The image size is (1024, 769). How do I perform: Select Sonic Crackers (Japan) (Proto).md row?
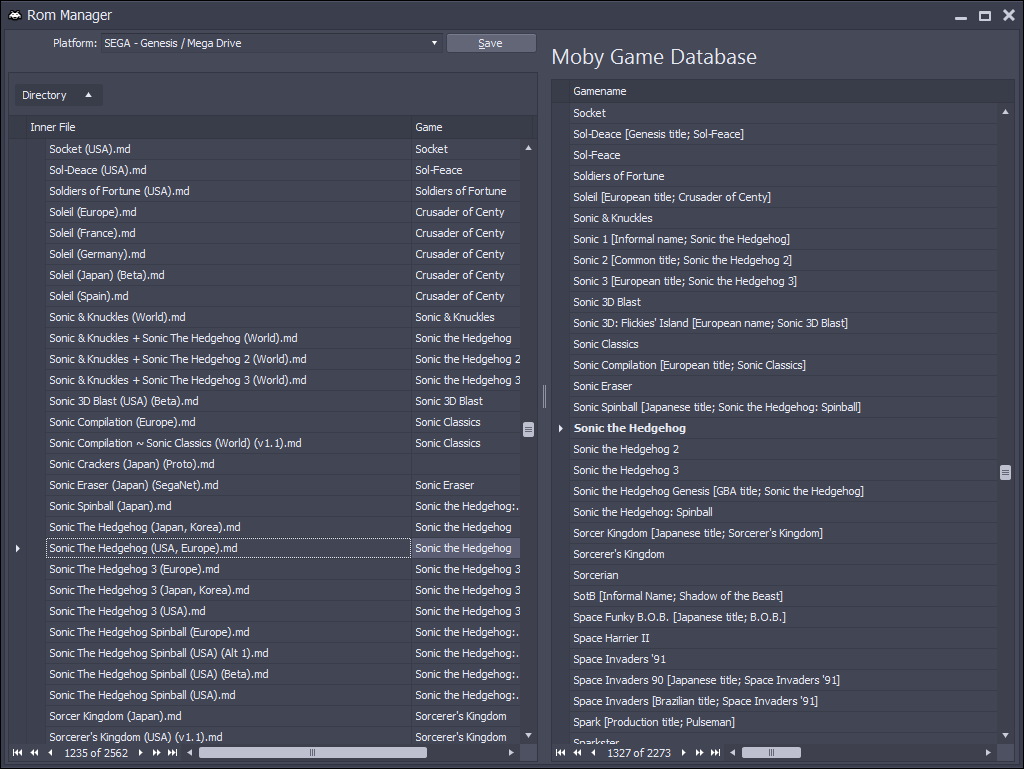click(x=132, y=464)
